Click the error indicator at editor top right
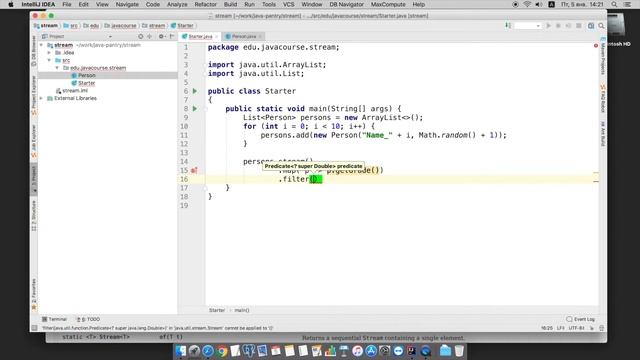Viewport: 640px width, 360px height. 596,46
